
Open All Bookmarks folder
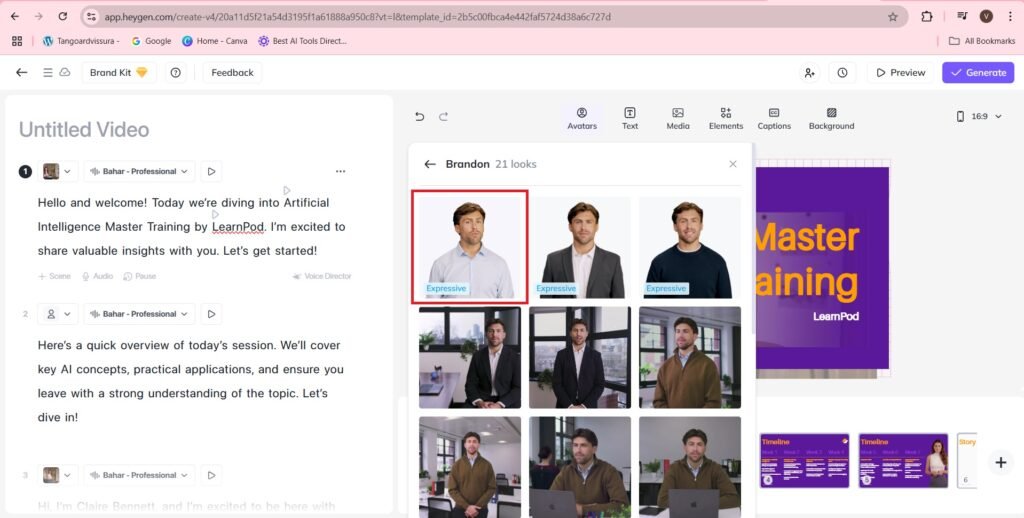(982, 40)
